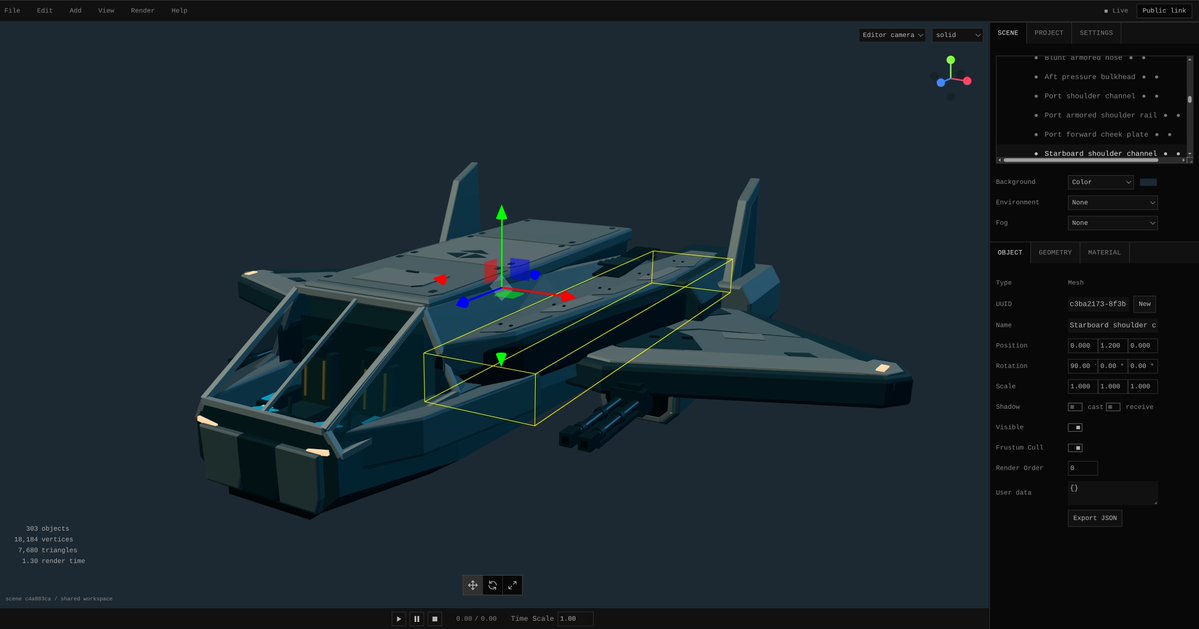The width and height of the screenshot is (1199, 629).
Task: Generate a new UUID with New button
Action: coord(1144,304)
